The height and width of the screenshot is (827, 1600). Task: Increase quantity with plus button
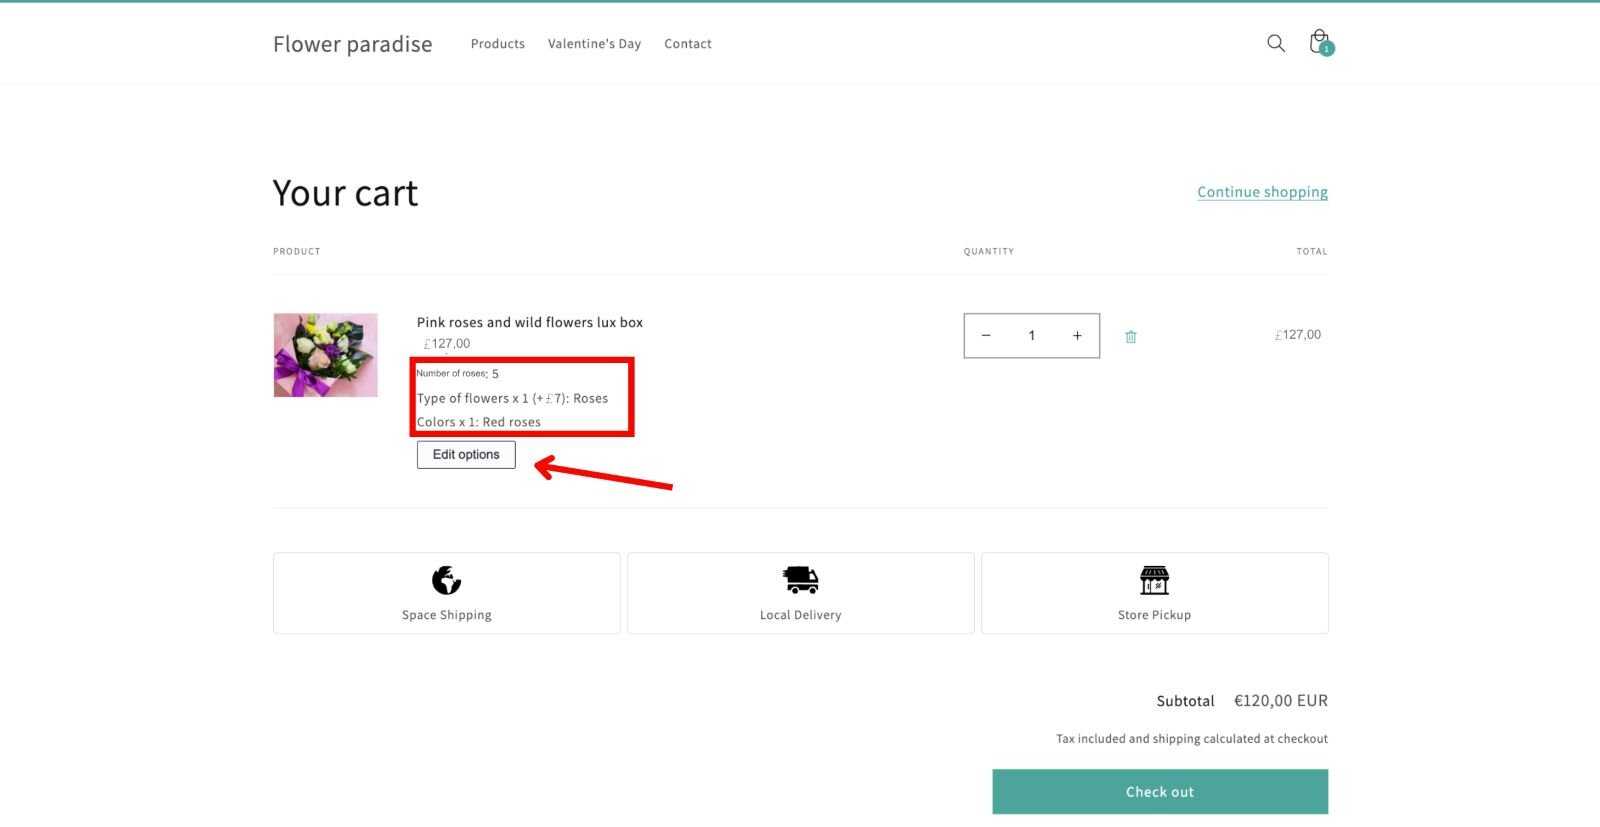click(1077, 336)
